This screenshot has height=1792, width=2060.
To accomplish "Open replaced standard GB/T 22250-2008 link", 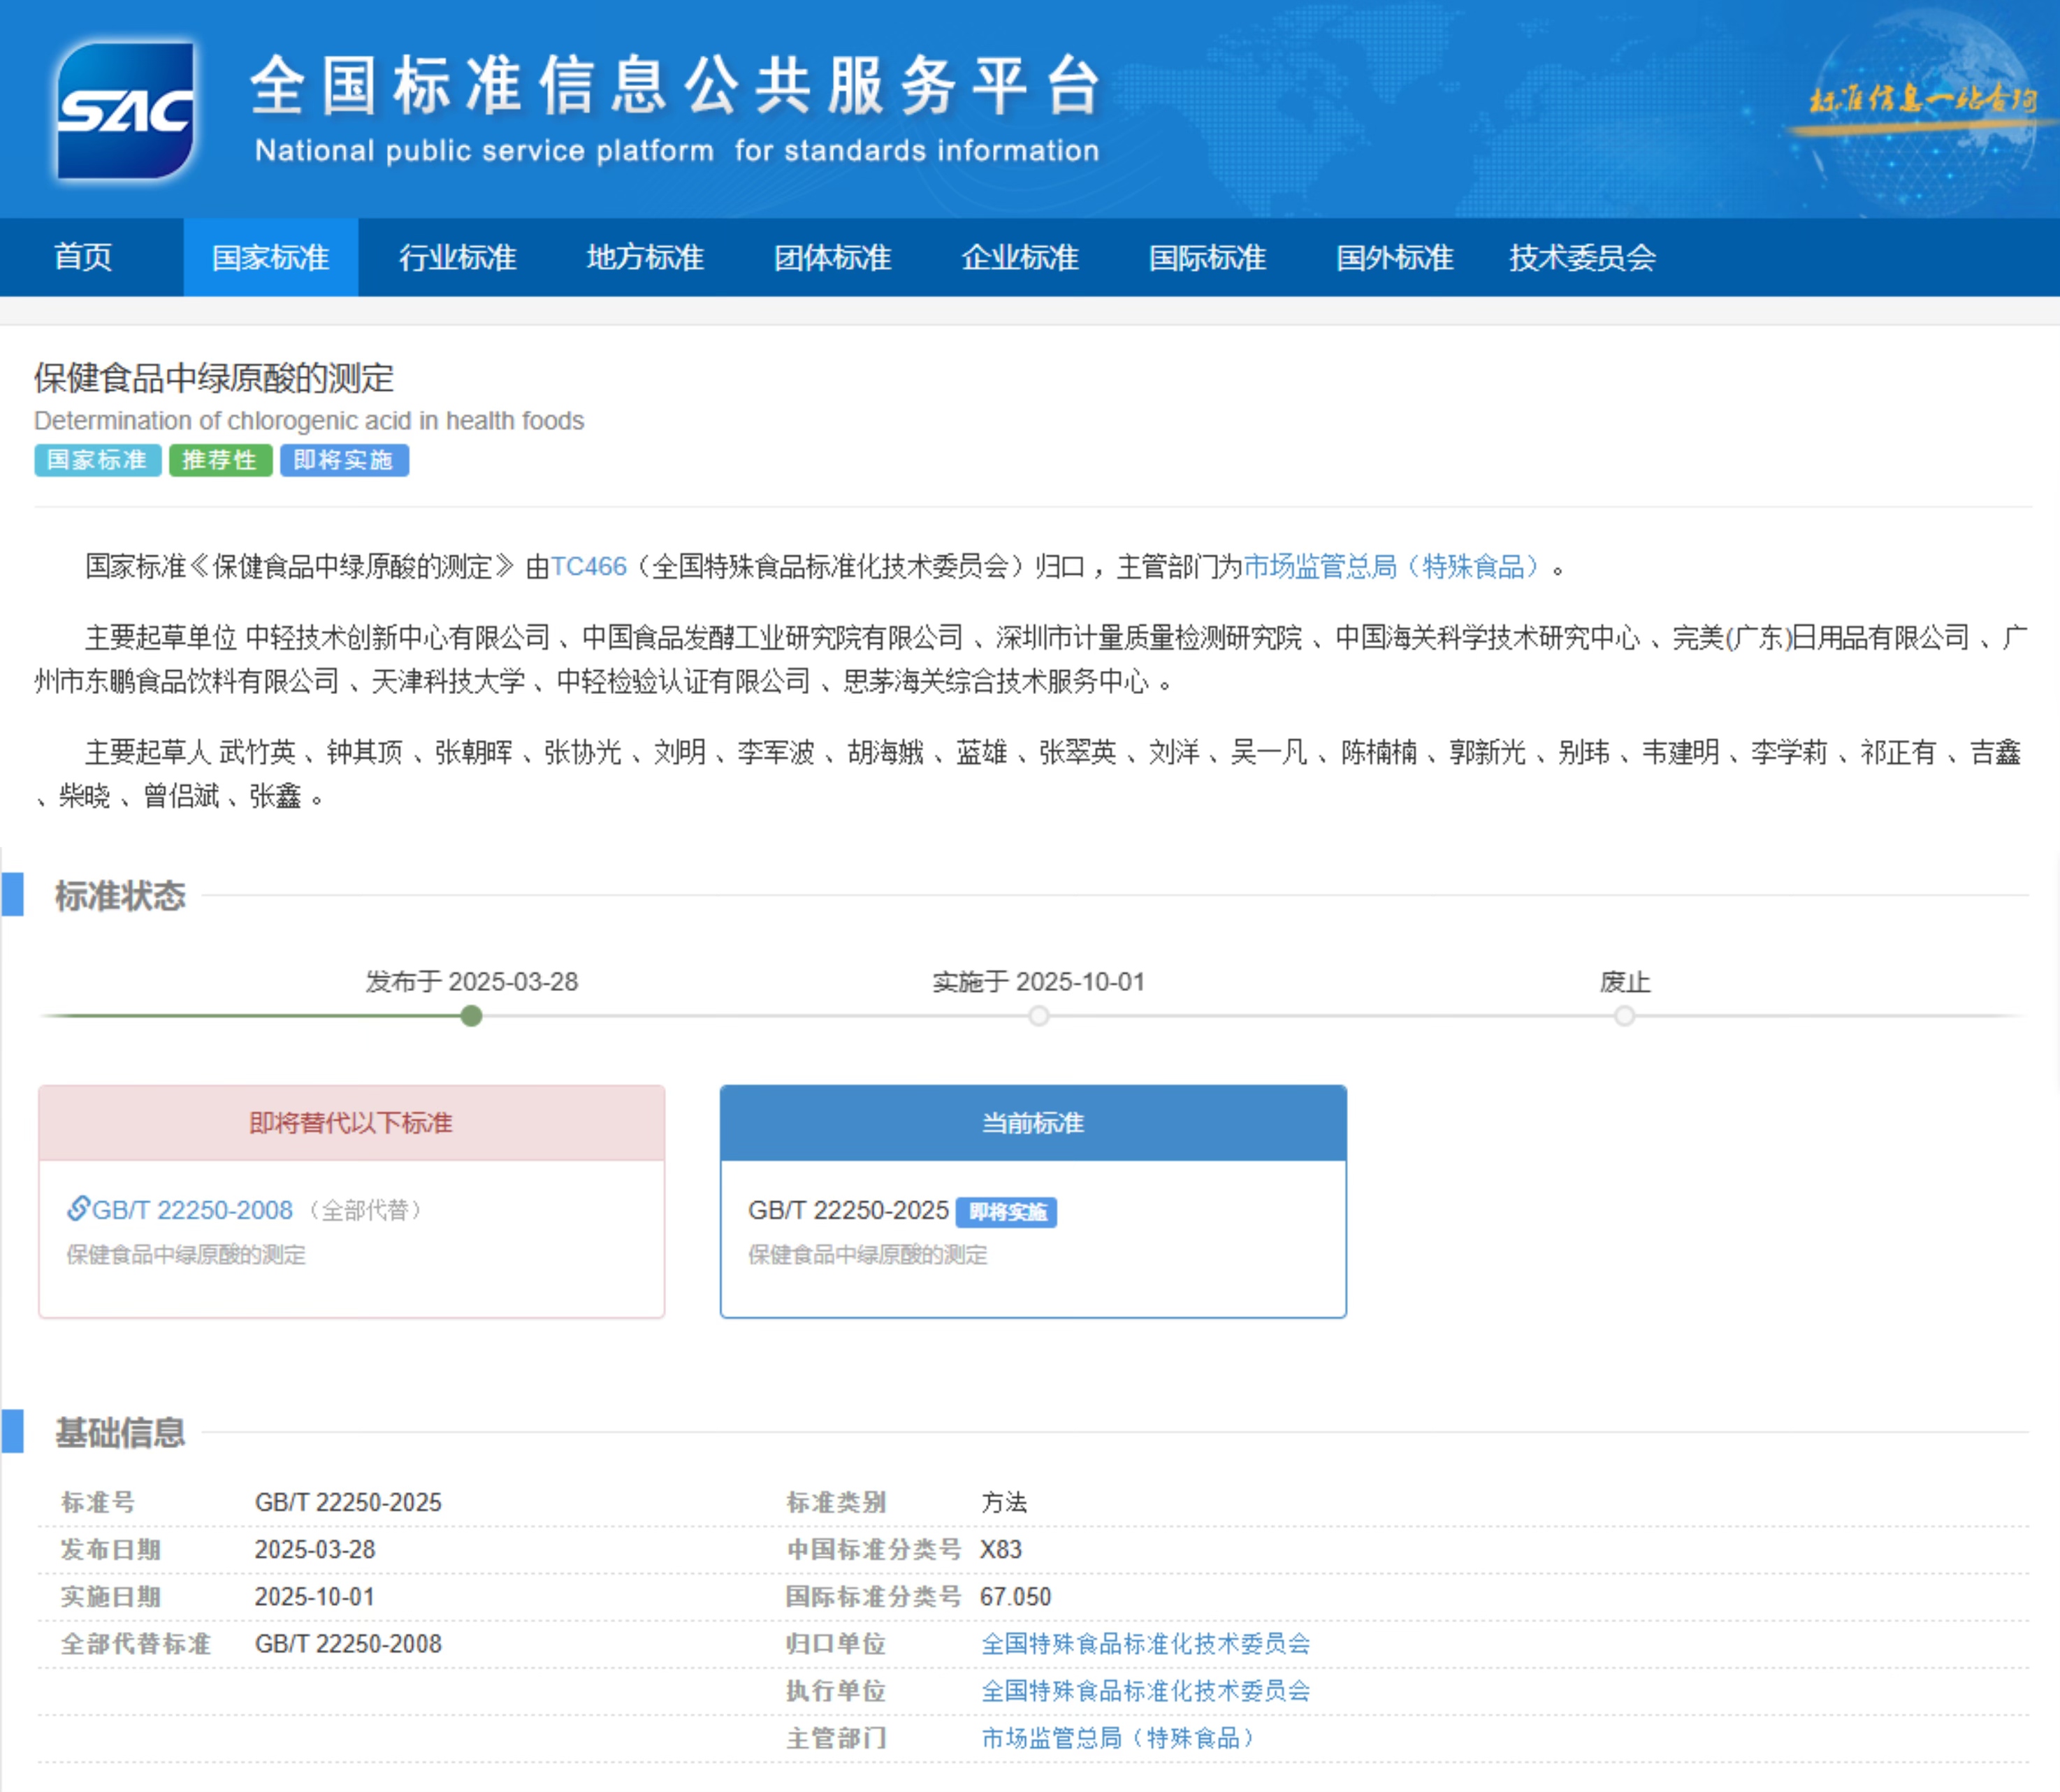I will (x=192, y=1210).
